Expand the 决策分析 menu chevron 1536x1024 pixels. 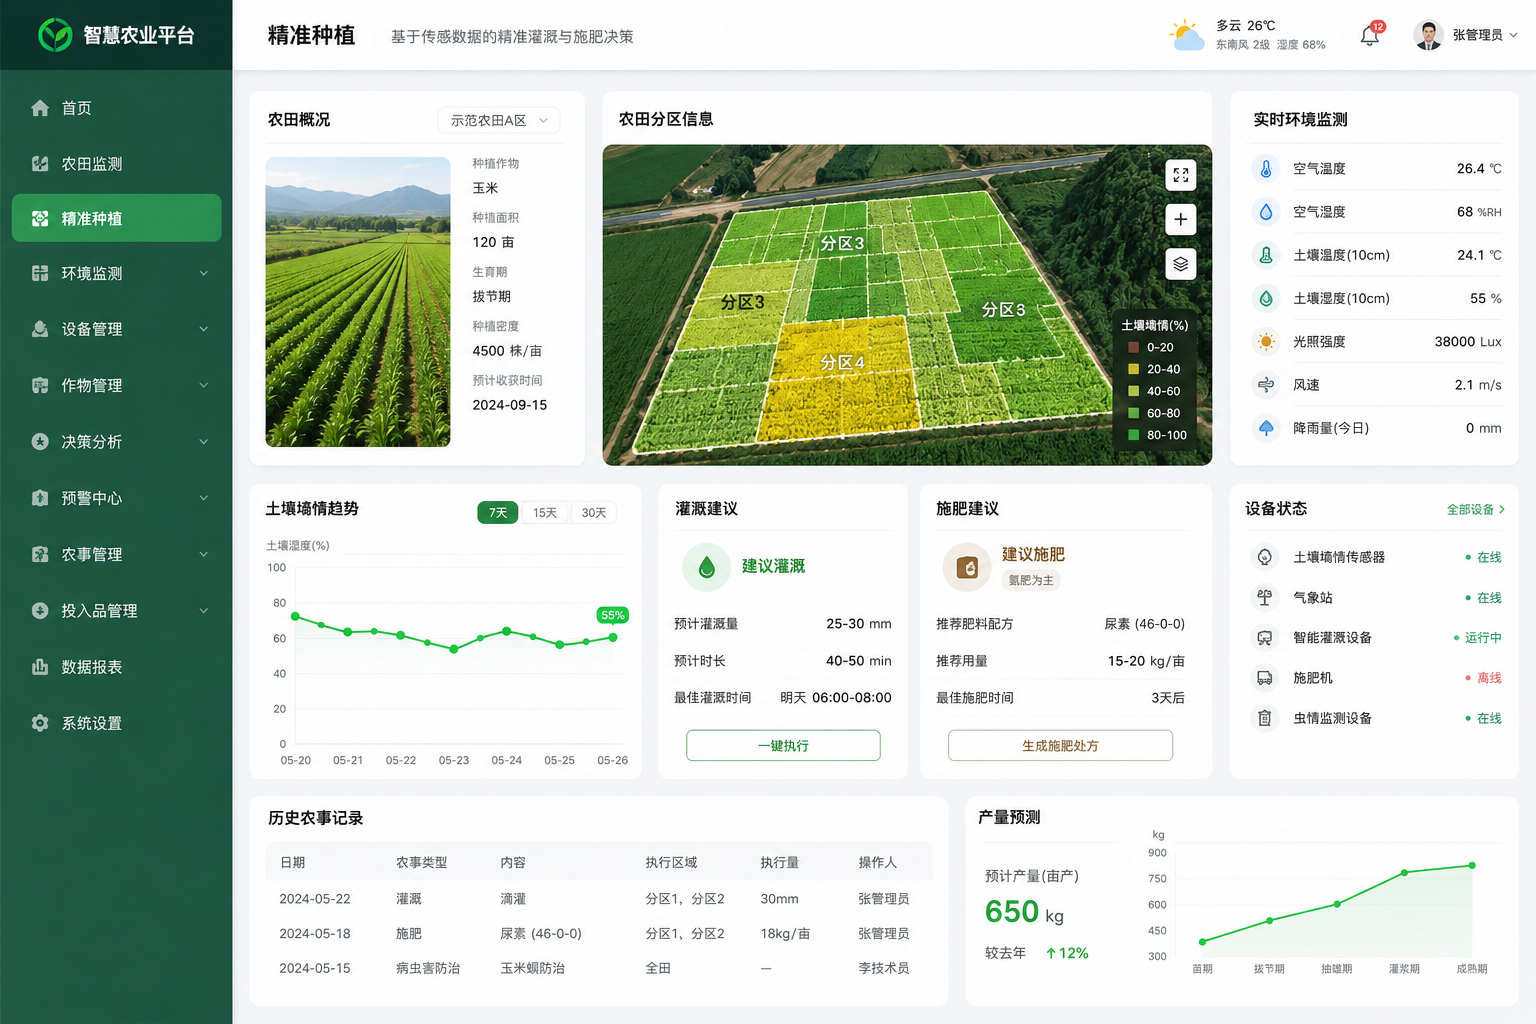(204, 441)
